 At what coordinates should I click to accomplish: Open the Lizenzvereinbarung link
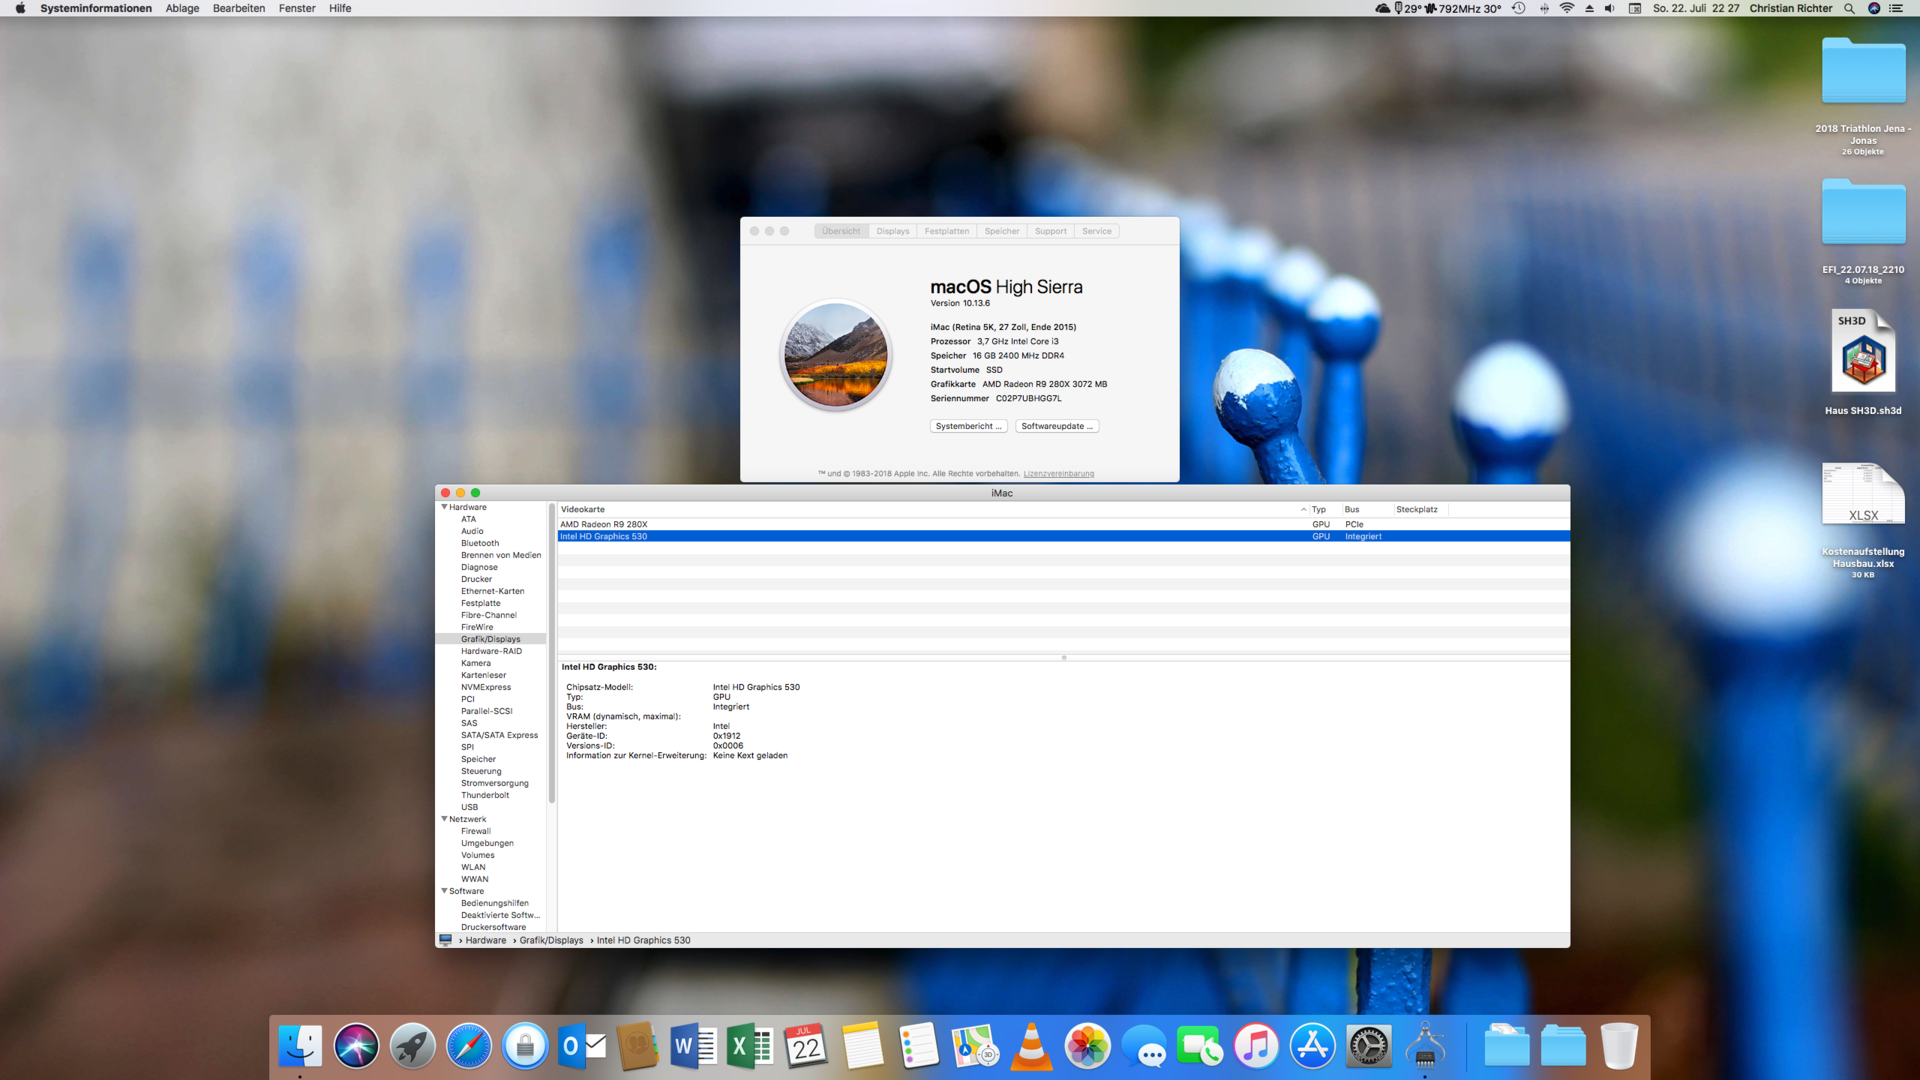[x=1058, y=474]
